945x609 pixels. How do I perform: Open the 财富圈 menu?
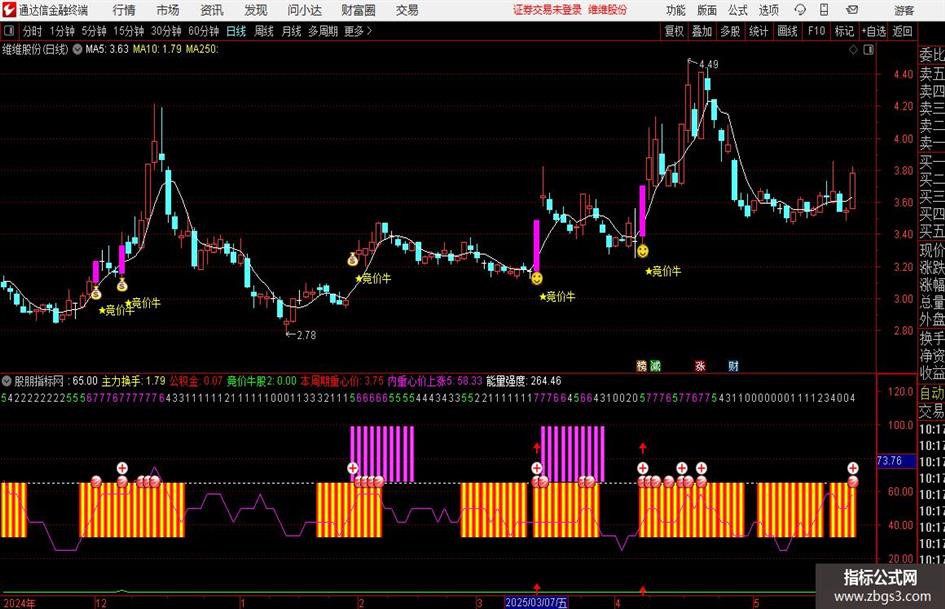(358, 10)
